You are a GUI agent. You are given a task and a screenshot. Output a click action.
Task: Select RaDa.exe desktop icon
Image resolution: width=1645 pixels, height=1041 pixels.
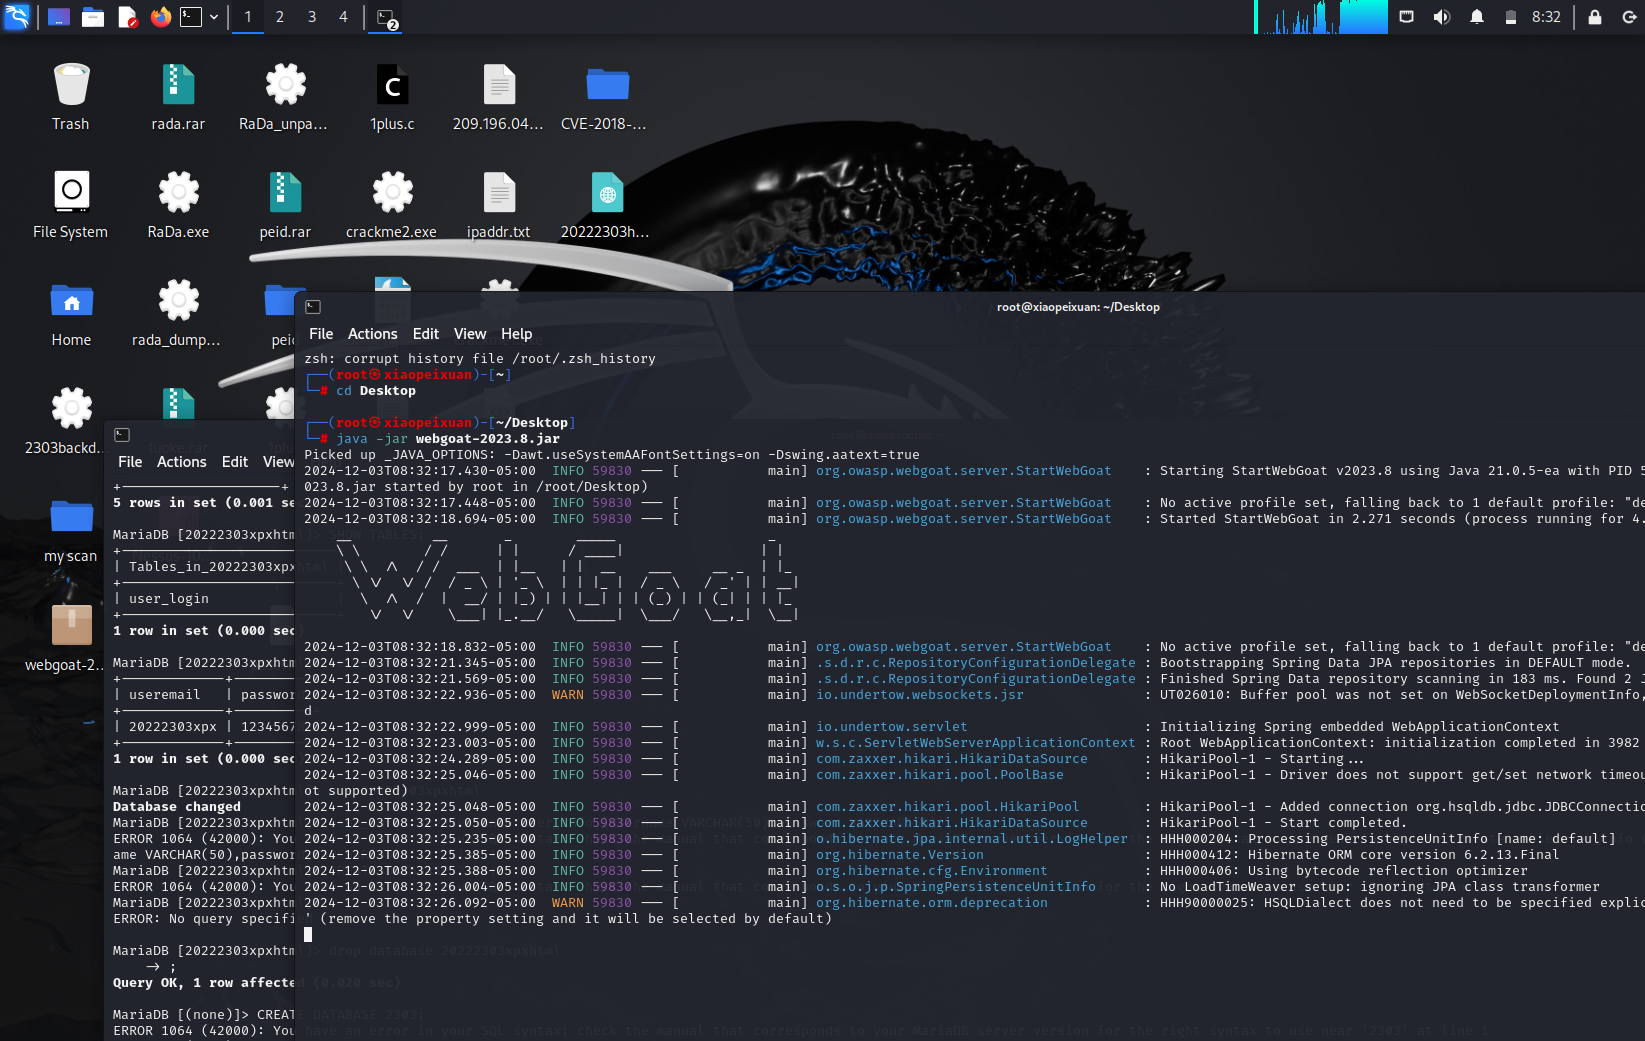tap(178, 205)
